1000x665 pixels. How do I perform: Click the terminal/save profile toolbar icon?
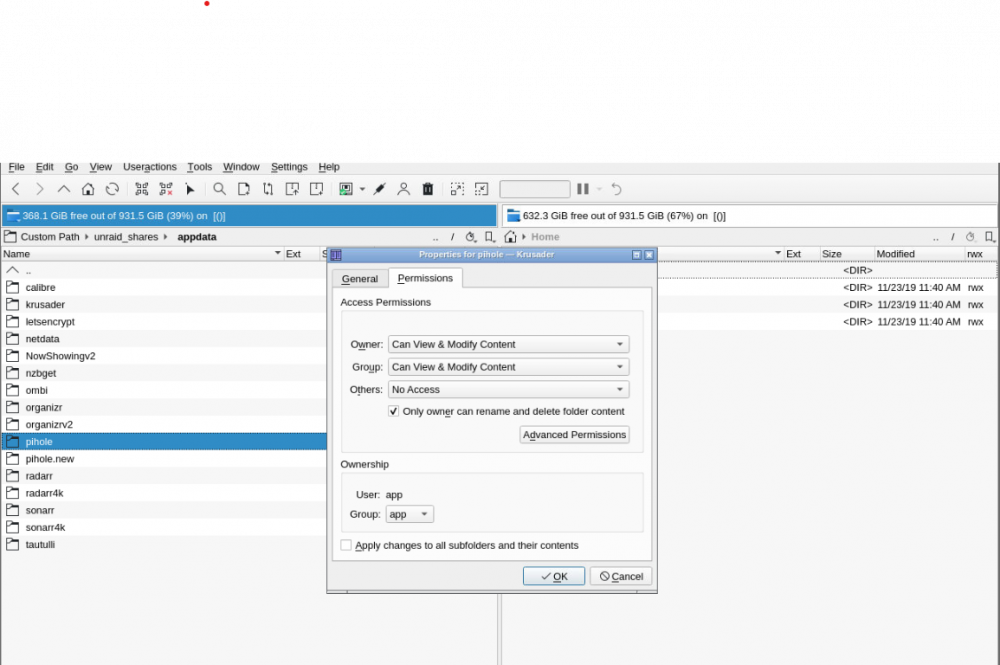[346, 189]
